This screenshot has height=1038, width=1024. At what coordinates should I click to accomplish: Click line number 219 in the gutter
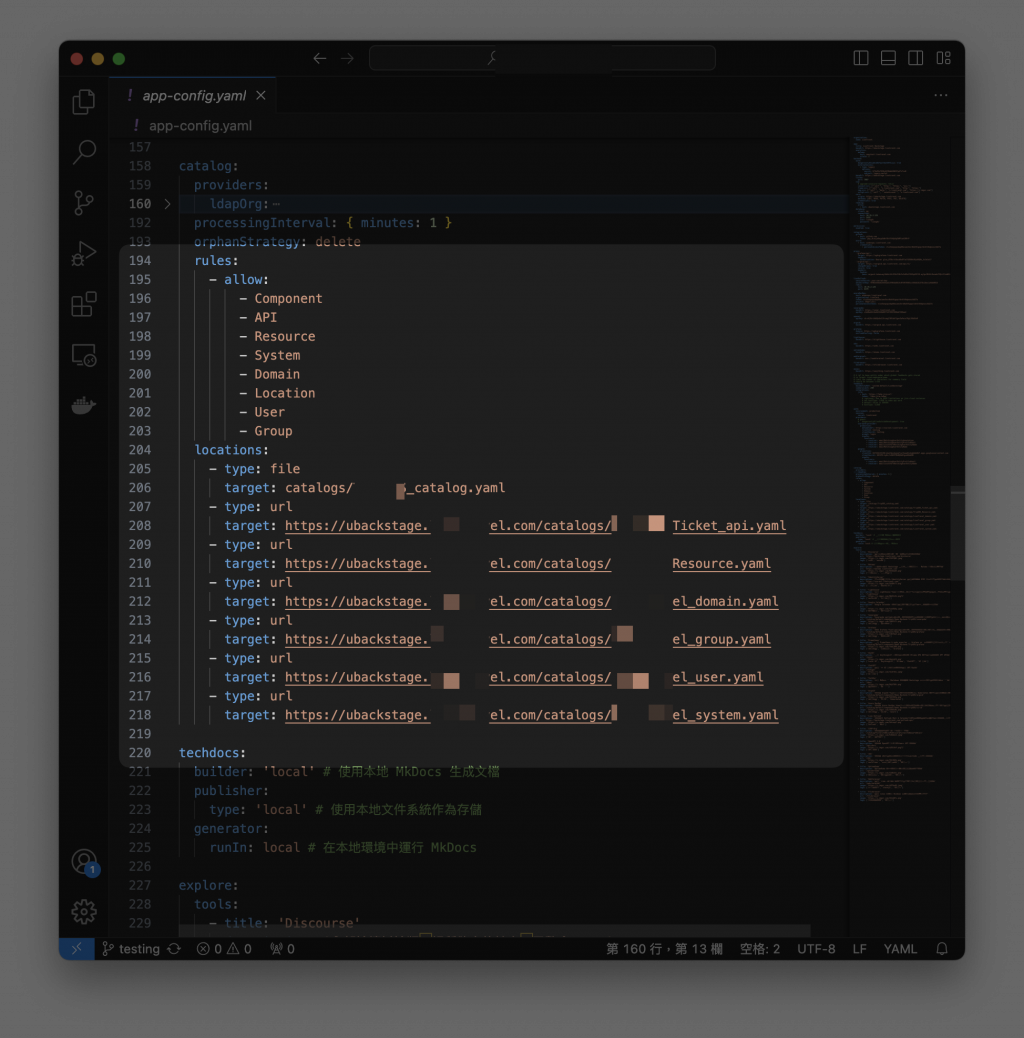(140, 733)
